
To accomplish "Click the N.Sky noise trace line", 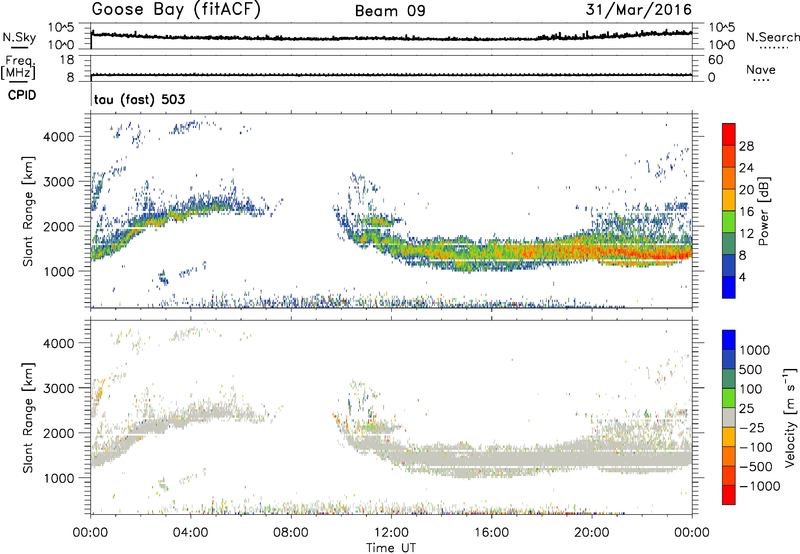I will click(391, 38).
